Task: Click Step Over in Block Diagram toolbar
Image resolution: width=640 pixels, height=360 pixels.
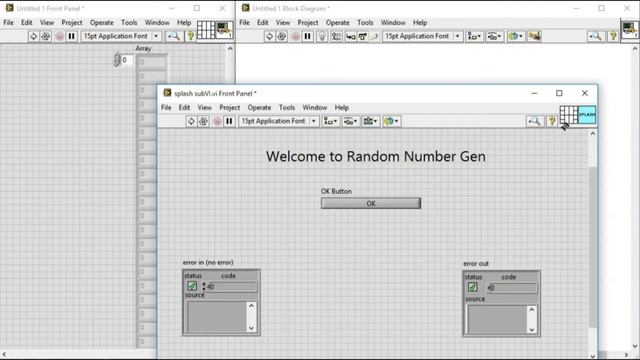Action: [x=363, y=36]
